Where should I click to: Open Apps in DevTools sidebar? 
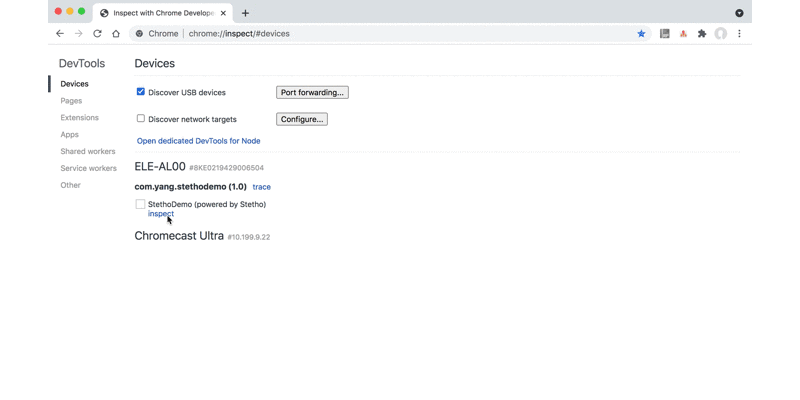pyautogui.click(x=69, y=134)
